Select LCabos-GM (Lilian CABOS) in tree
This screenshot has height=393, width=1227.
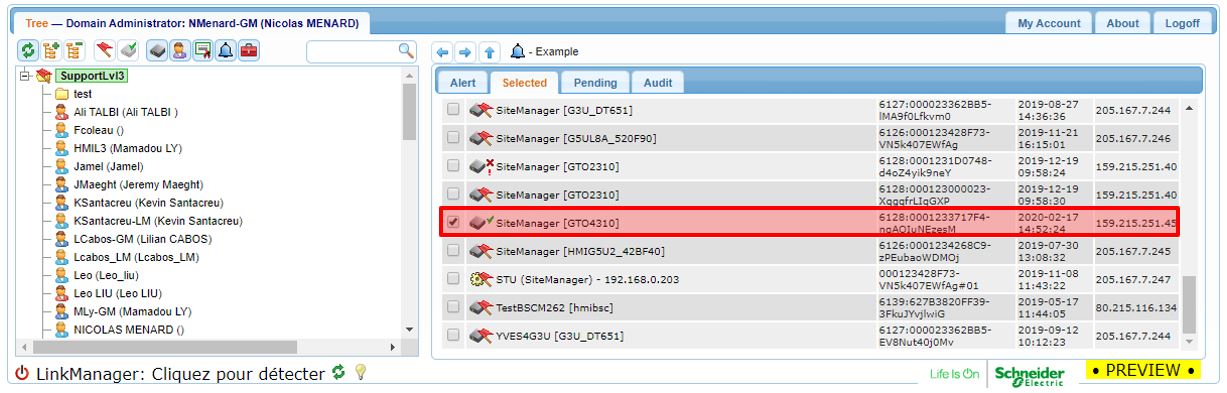[142, 239]
